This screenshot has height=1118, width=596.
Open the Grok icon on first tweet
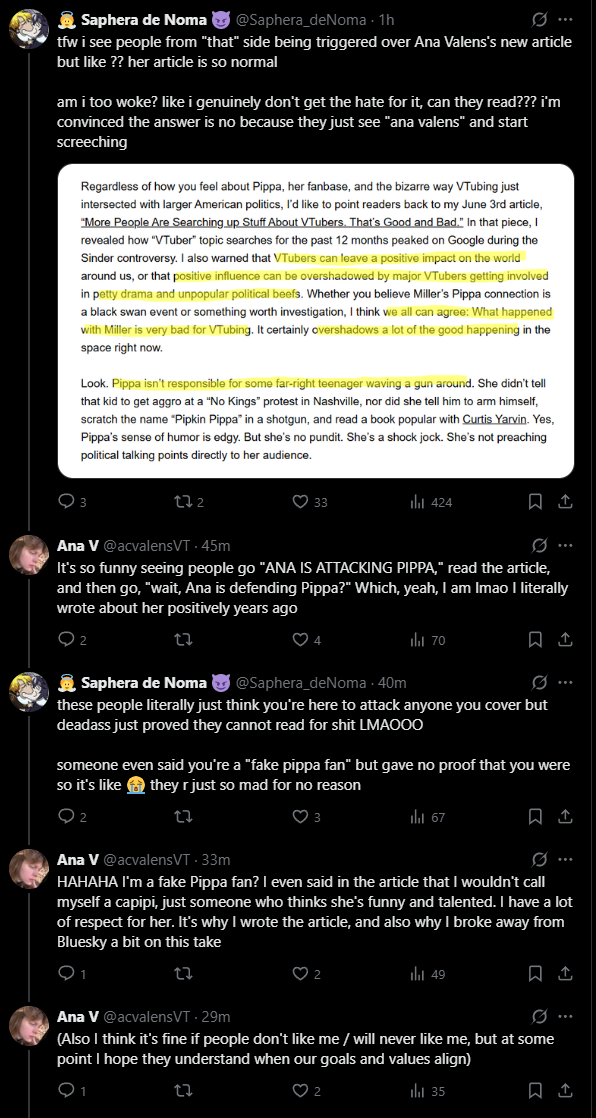[540, 20]
